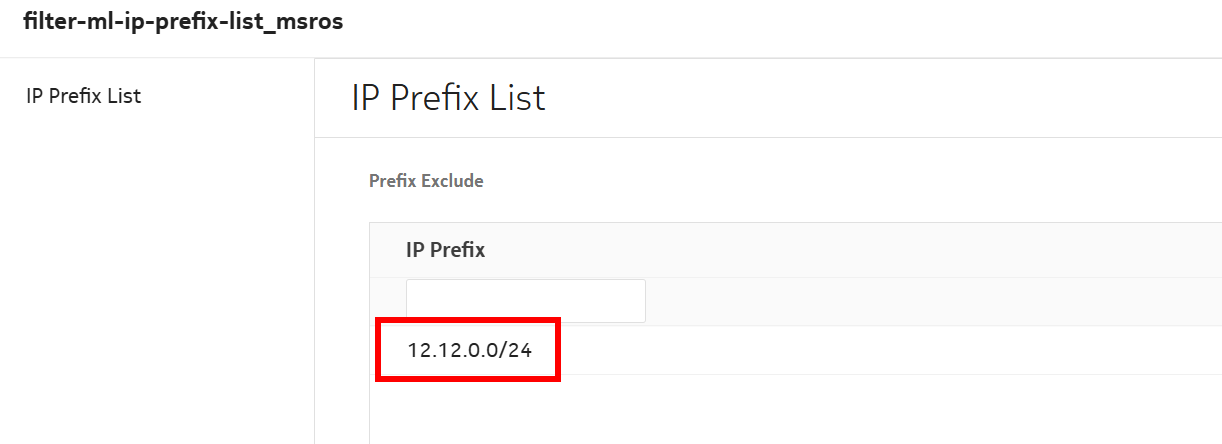The width and height of the screenshot is (1222, 444).
Task: Click the large IP Prefix List heading
Action: click(448, 98)
